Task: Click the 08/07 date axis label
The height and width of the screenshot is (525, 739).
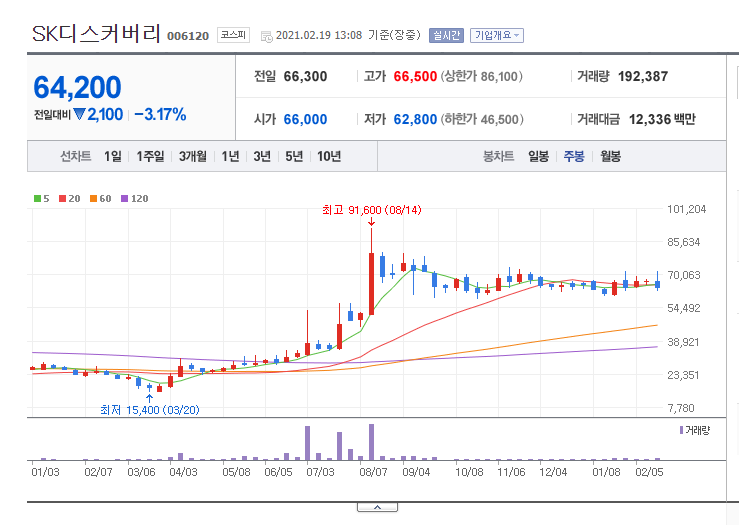Action: point(374,472)
